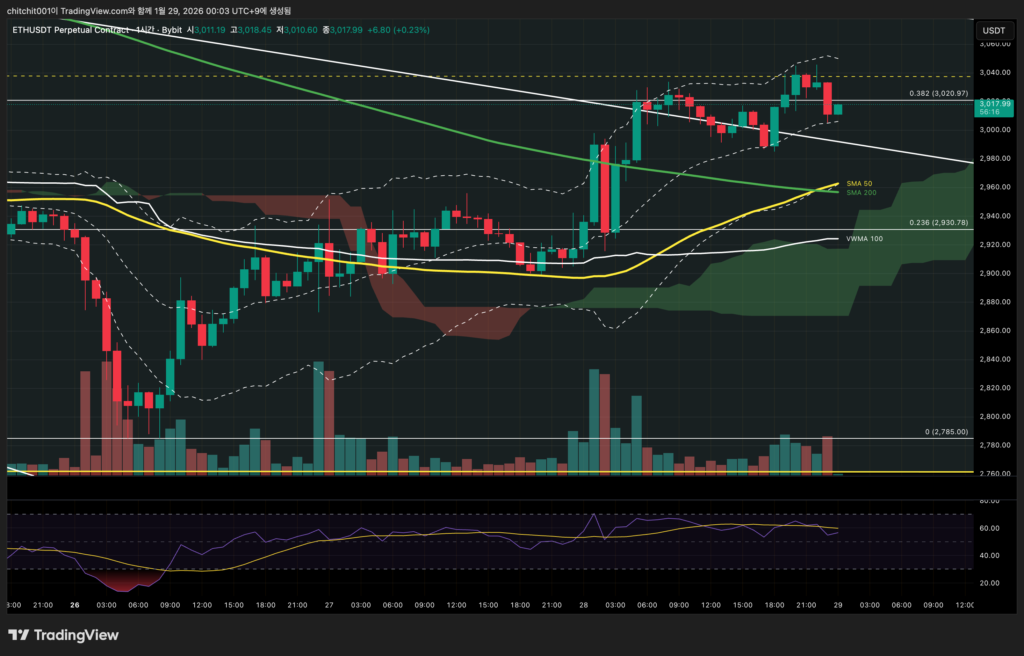Click the 2,800.00 price scale label

coord(994,417)
